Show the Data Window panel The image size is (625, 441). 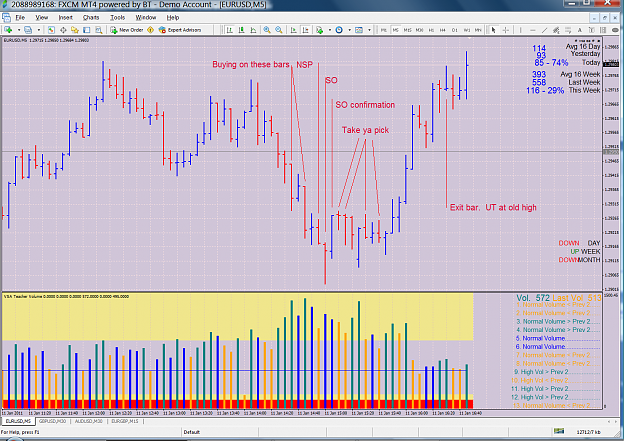point(63,30)
